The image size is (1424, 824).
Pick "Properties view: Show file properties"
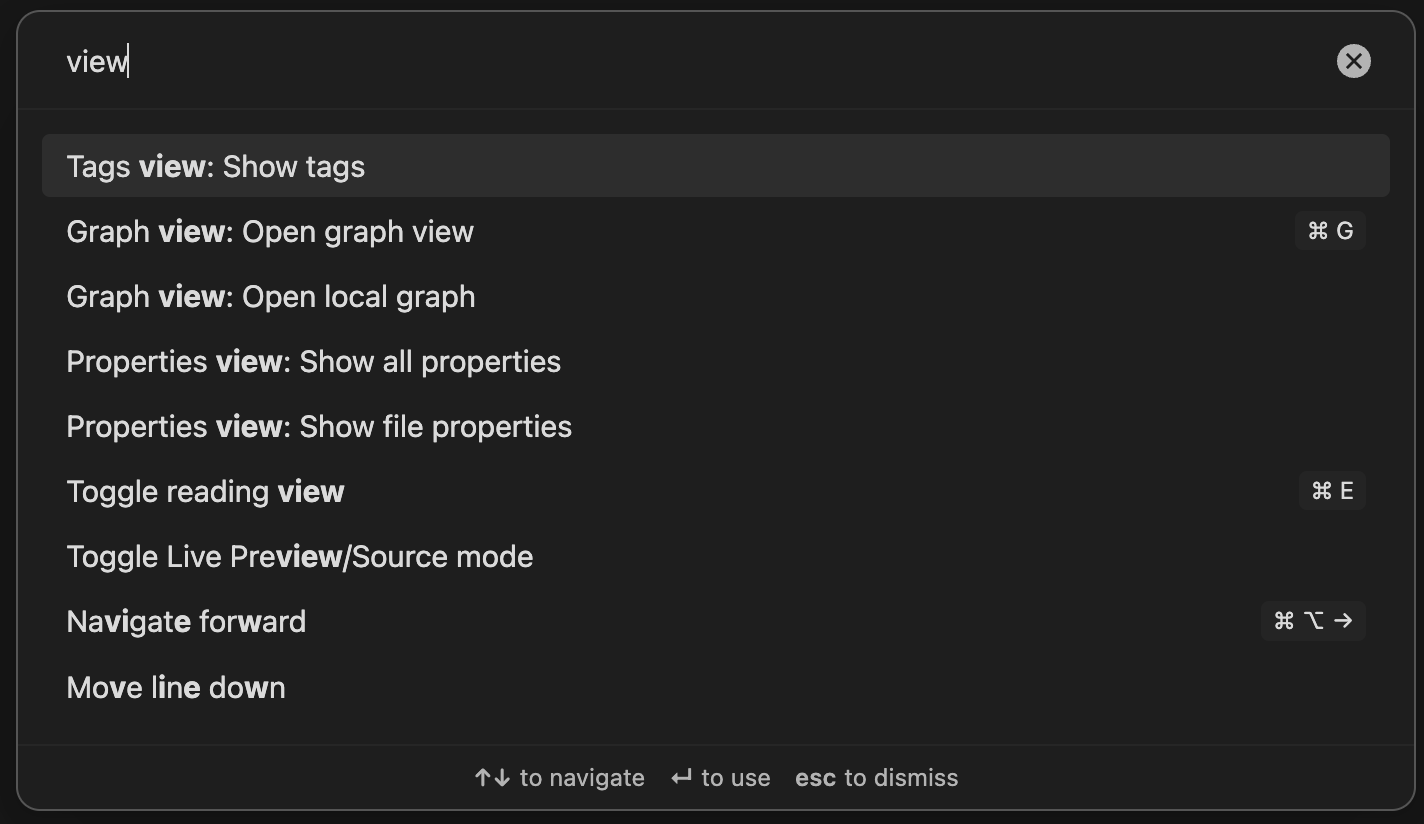(319, 427)
